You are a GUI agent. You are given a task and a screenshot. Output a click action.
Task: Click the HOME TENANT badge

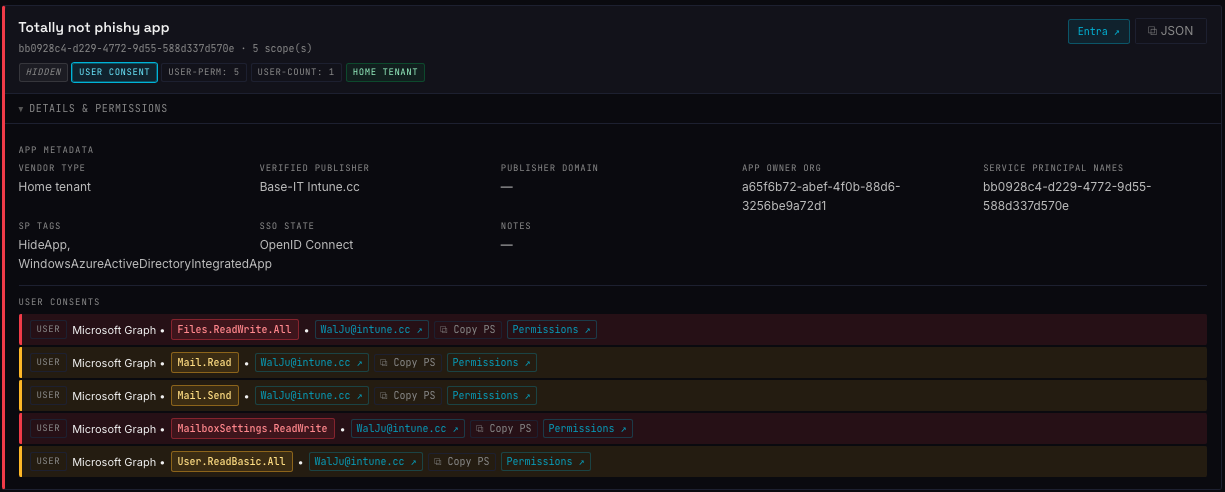pos(385,72)
